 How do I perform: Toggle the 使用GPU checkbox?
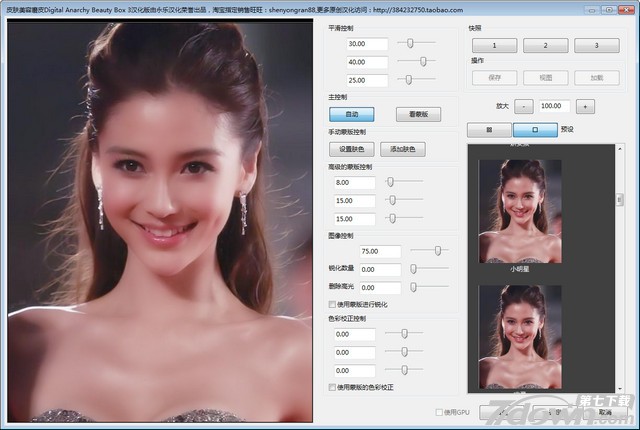(438, 412)
